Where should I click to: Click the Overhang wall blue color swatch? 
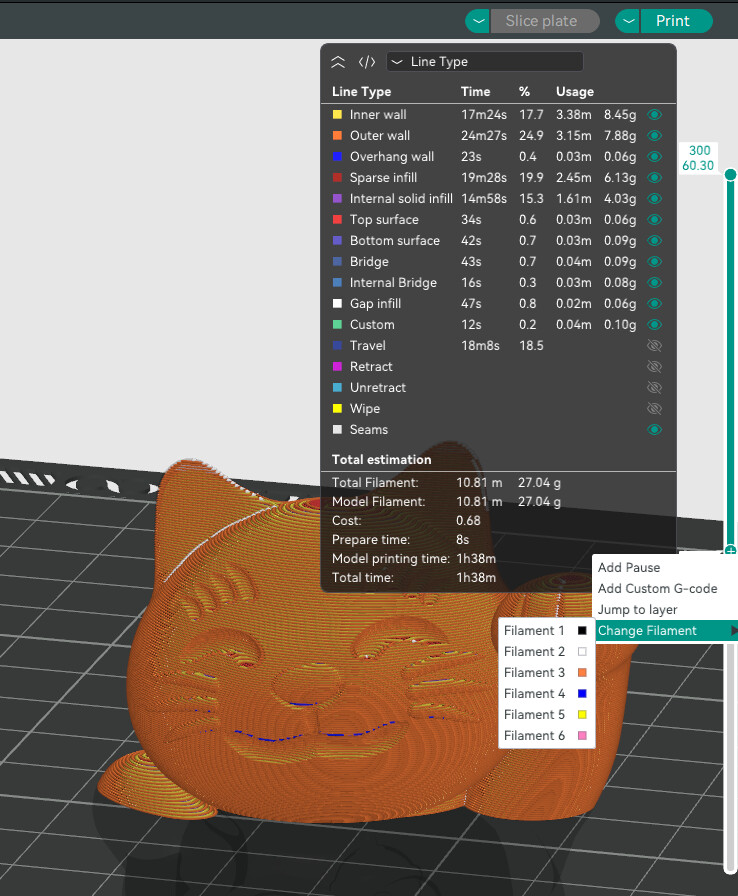tap(338, 157)
